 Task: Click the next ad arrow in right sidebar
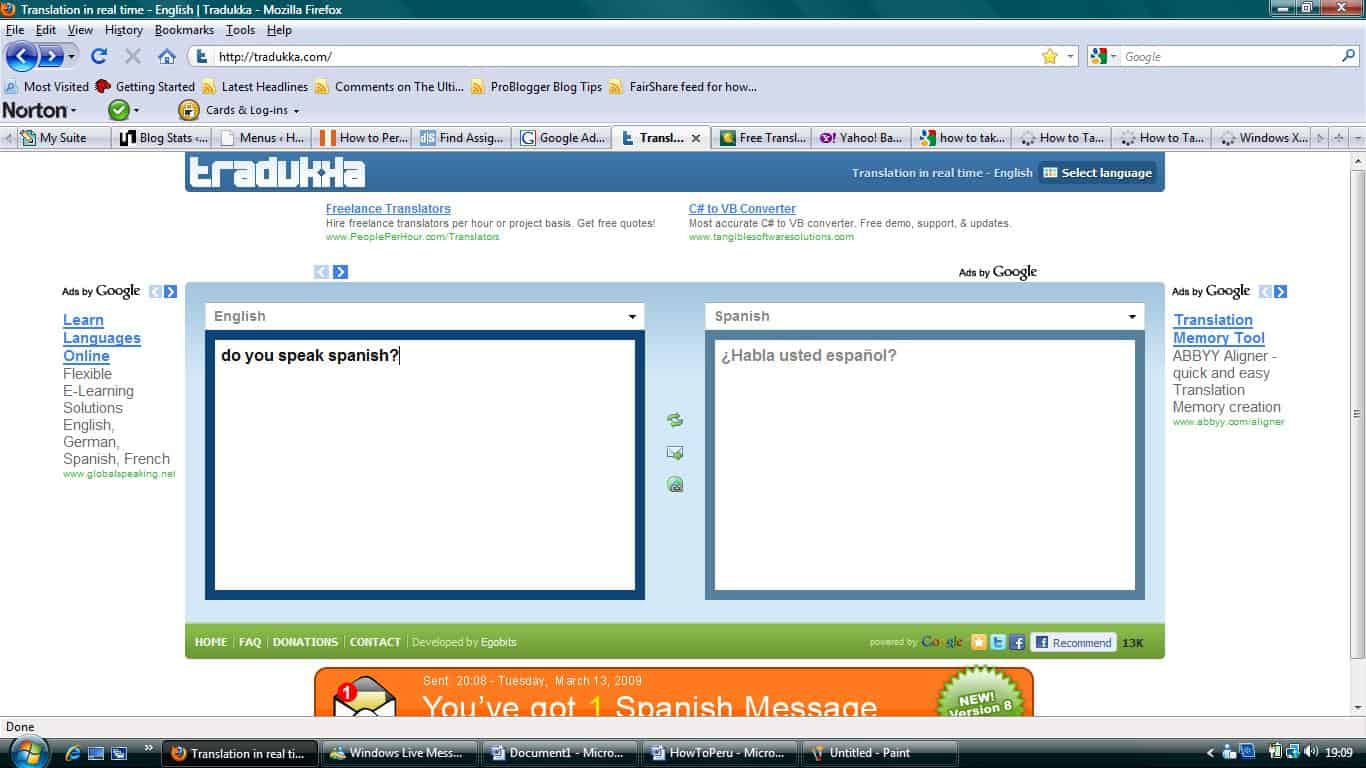(1281, 292)
